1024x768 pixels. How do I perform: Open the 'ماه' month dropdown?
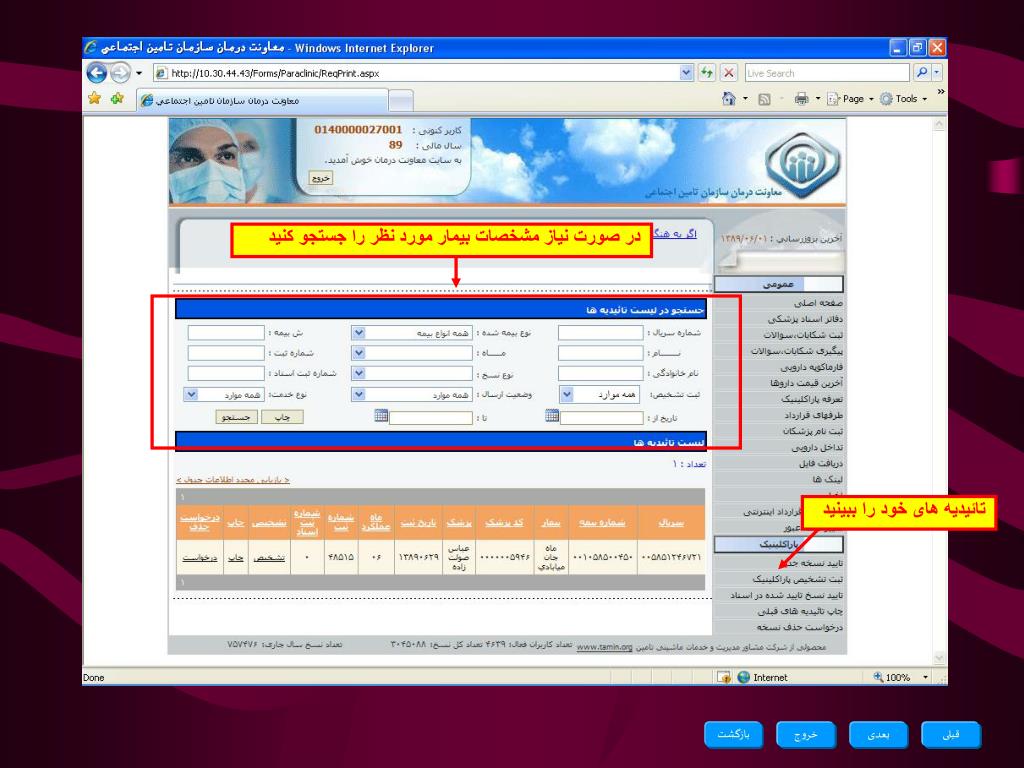click(x=359, y=353)
